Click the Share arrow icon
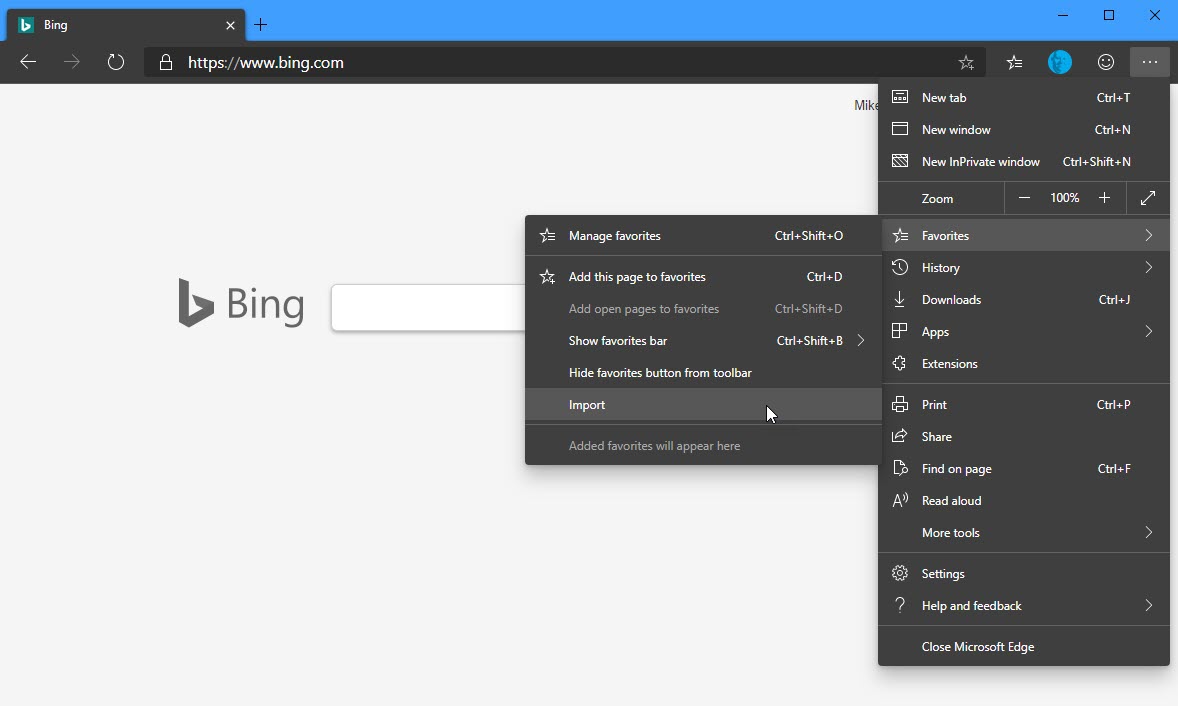 click(899, 436)
